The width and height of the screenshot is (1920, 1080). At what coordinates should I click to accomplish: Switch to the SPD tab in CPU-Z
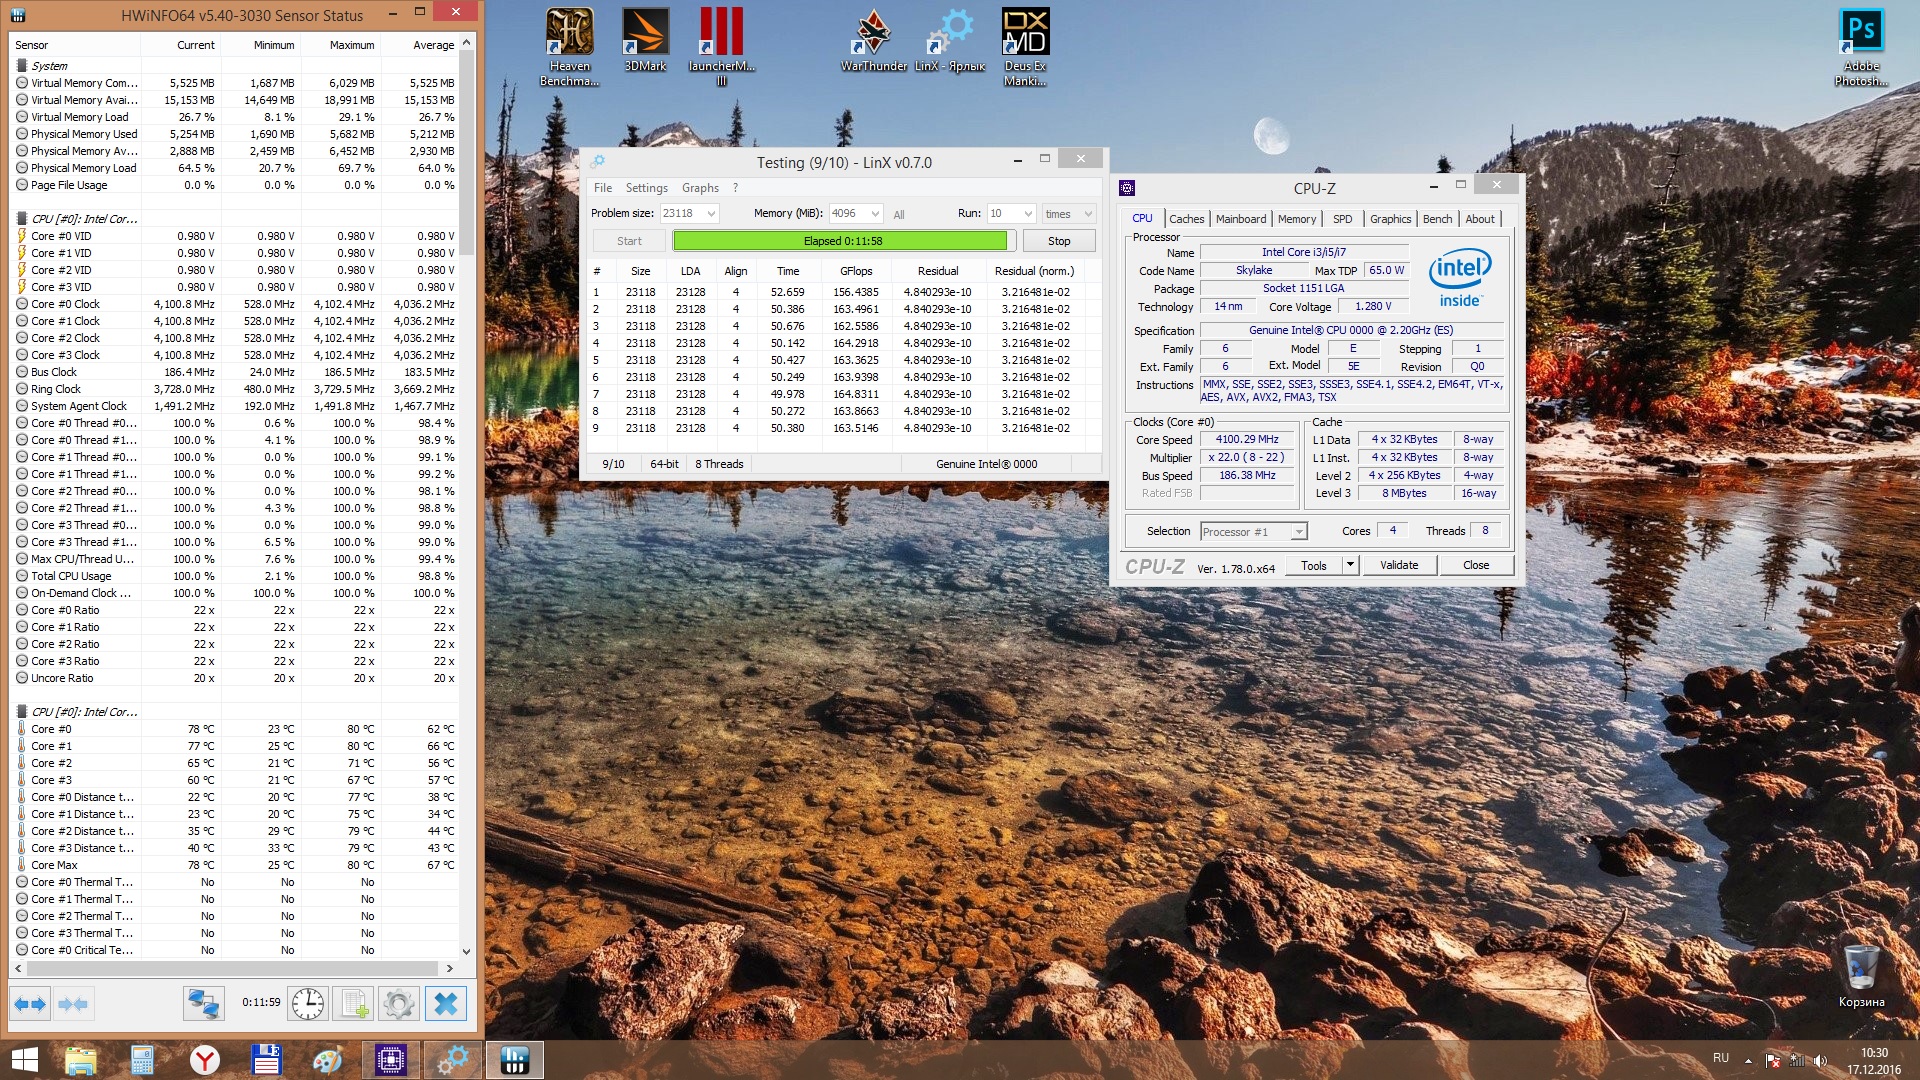coord(1342,219)
